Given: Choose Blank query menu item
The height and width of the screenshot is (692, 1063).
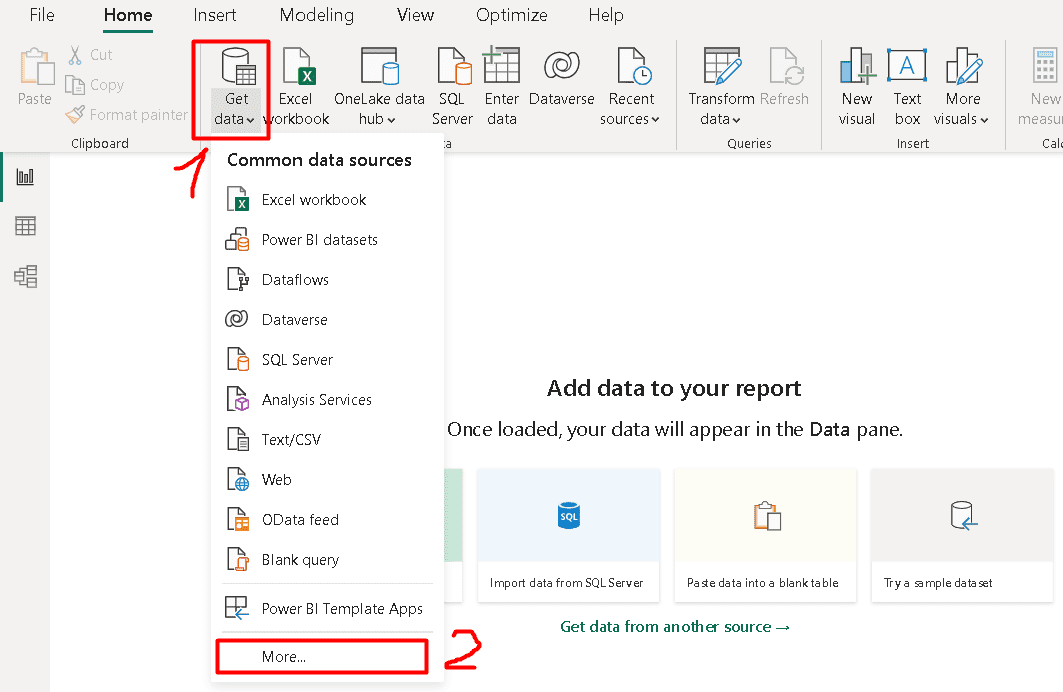Looking at the screenshot, I should [x=327, y=560].
